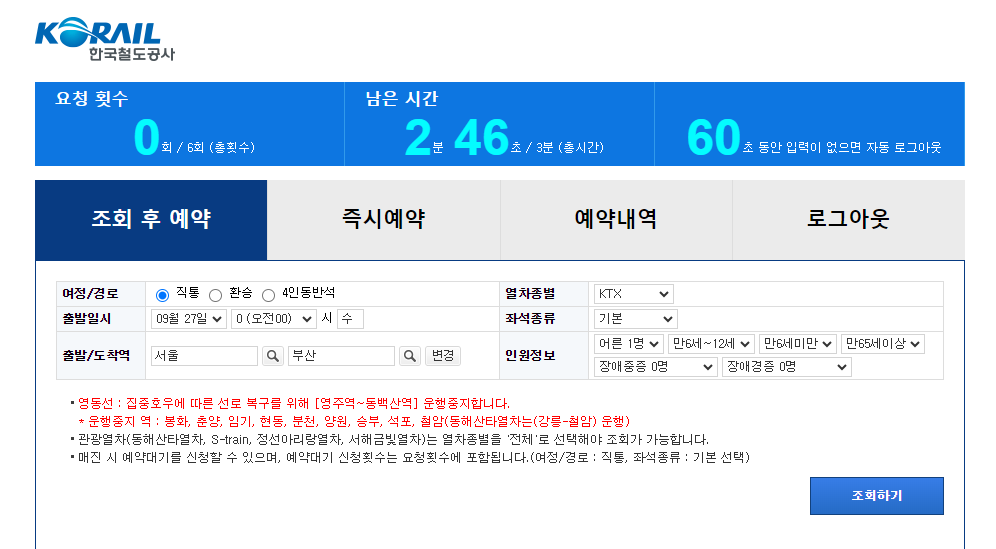
Task: Click the 여정/경로 row label
Action: (90, 294)
